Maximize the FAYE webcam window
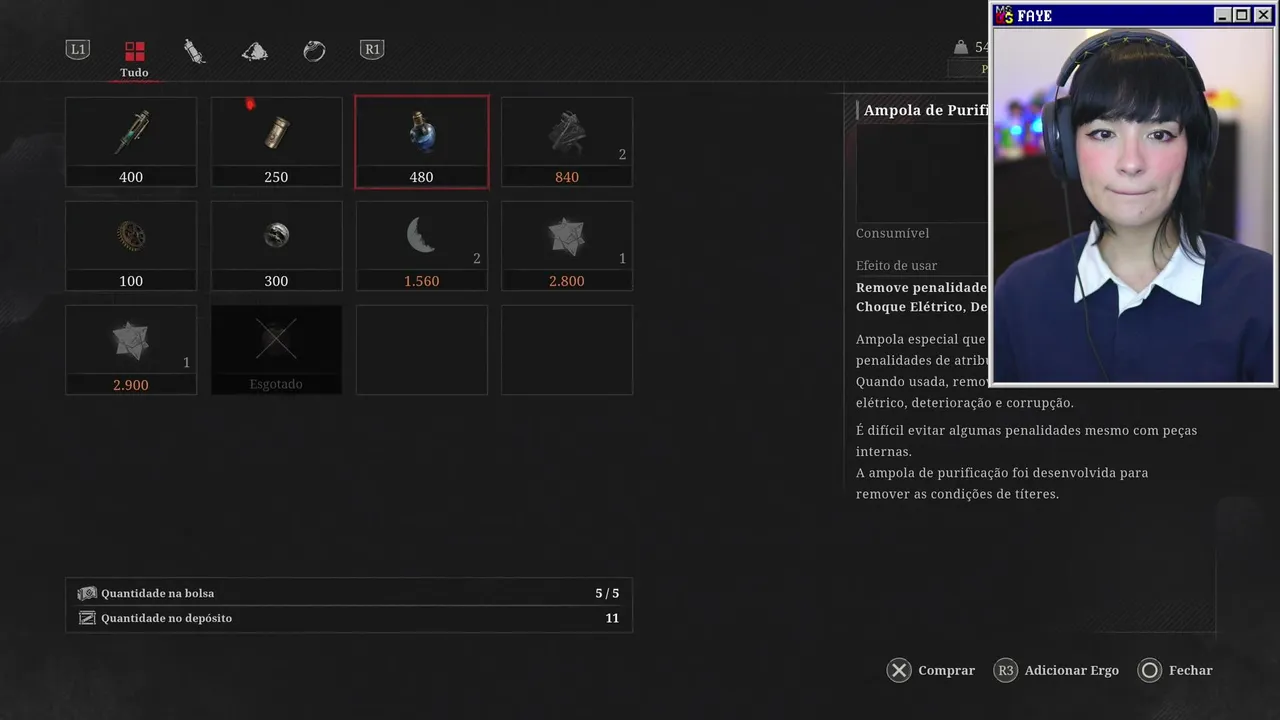Viewport: 1280px width, 720px height. tap(1241, 15)
